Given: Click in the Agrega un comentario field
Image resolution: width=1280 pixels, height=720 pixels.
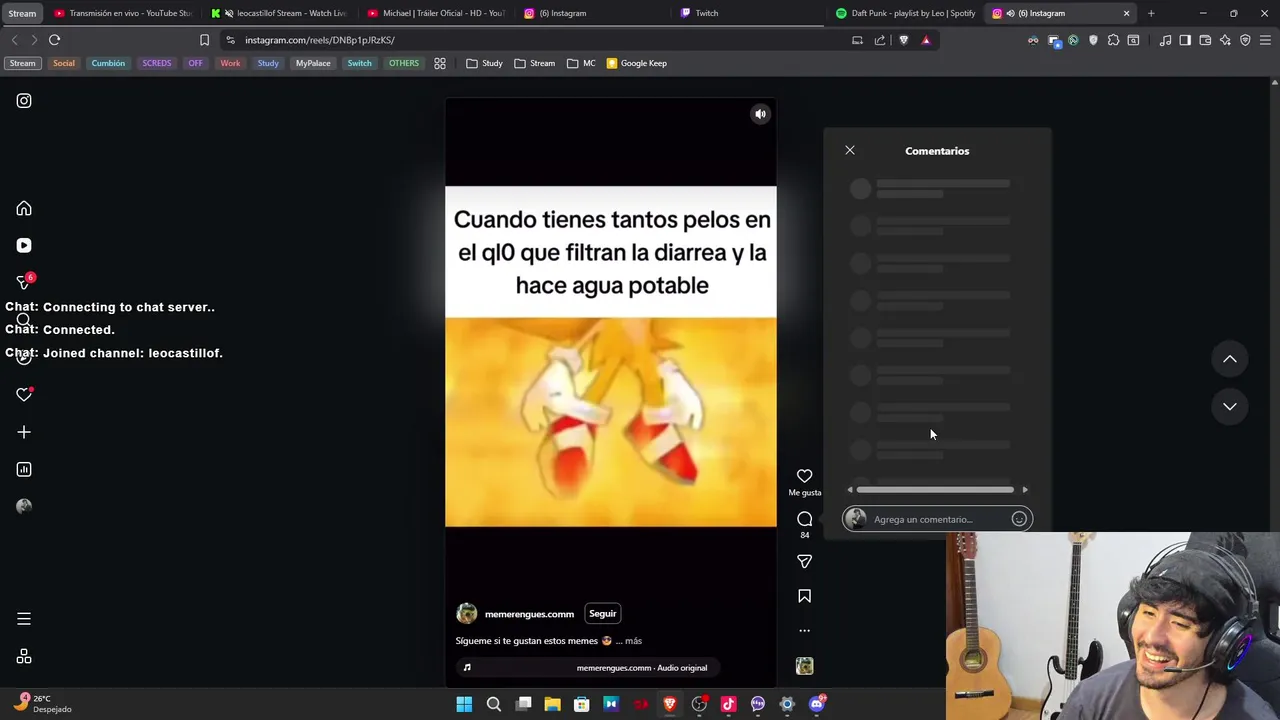Looking at the screenshot, I should tap(938, 519).
